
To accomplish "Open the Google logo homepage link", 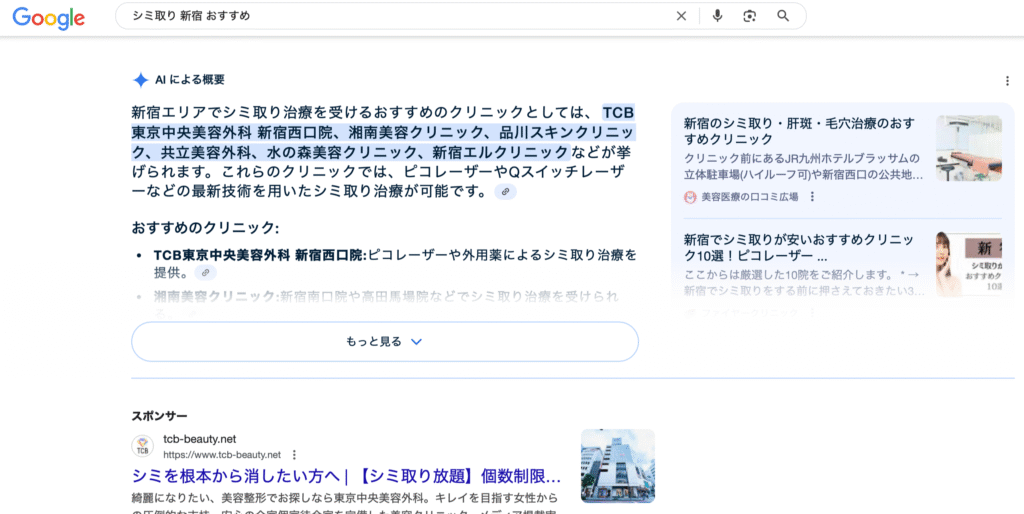I will click(49, 18).
